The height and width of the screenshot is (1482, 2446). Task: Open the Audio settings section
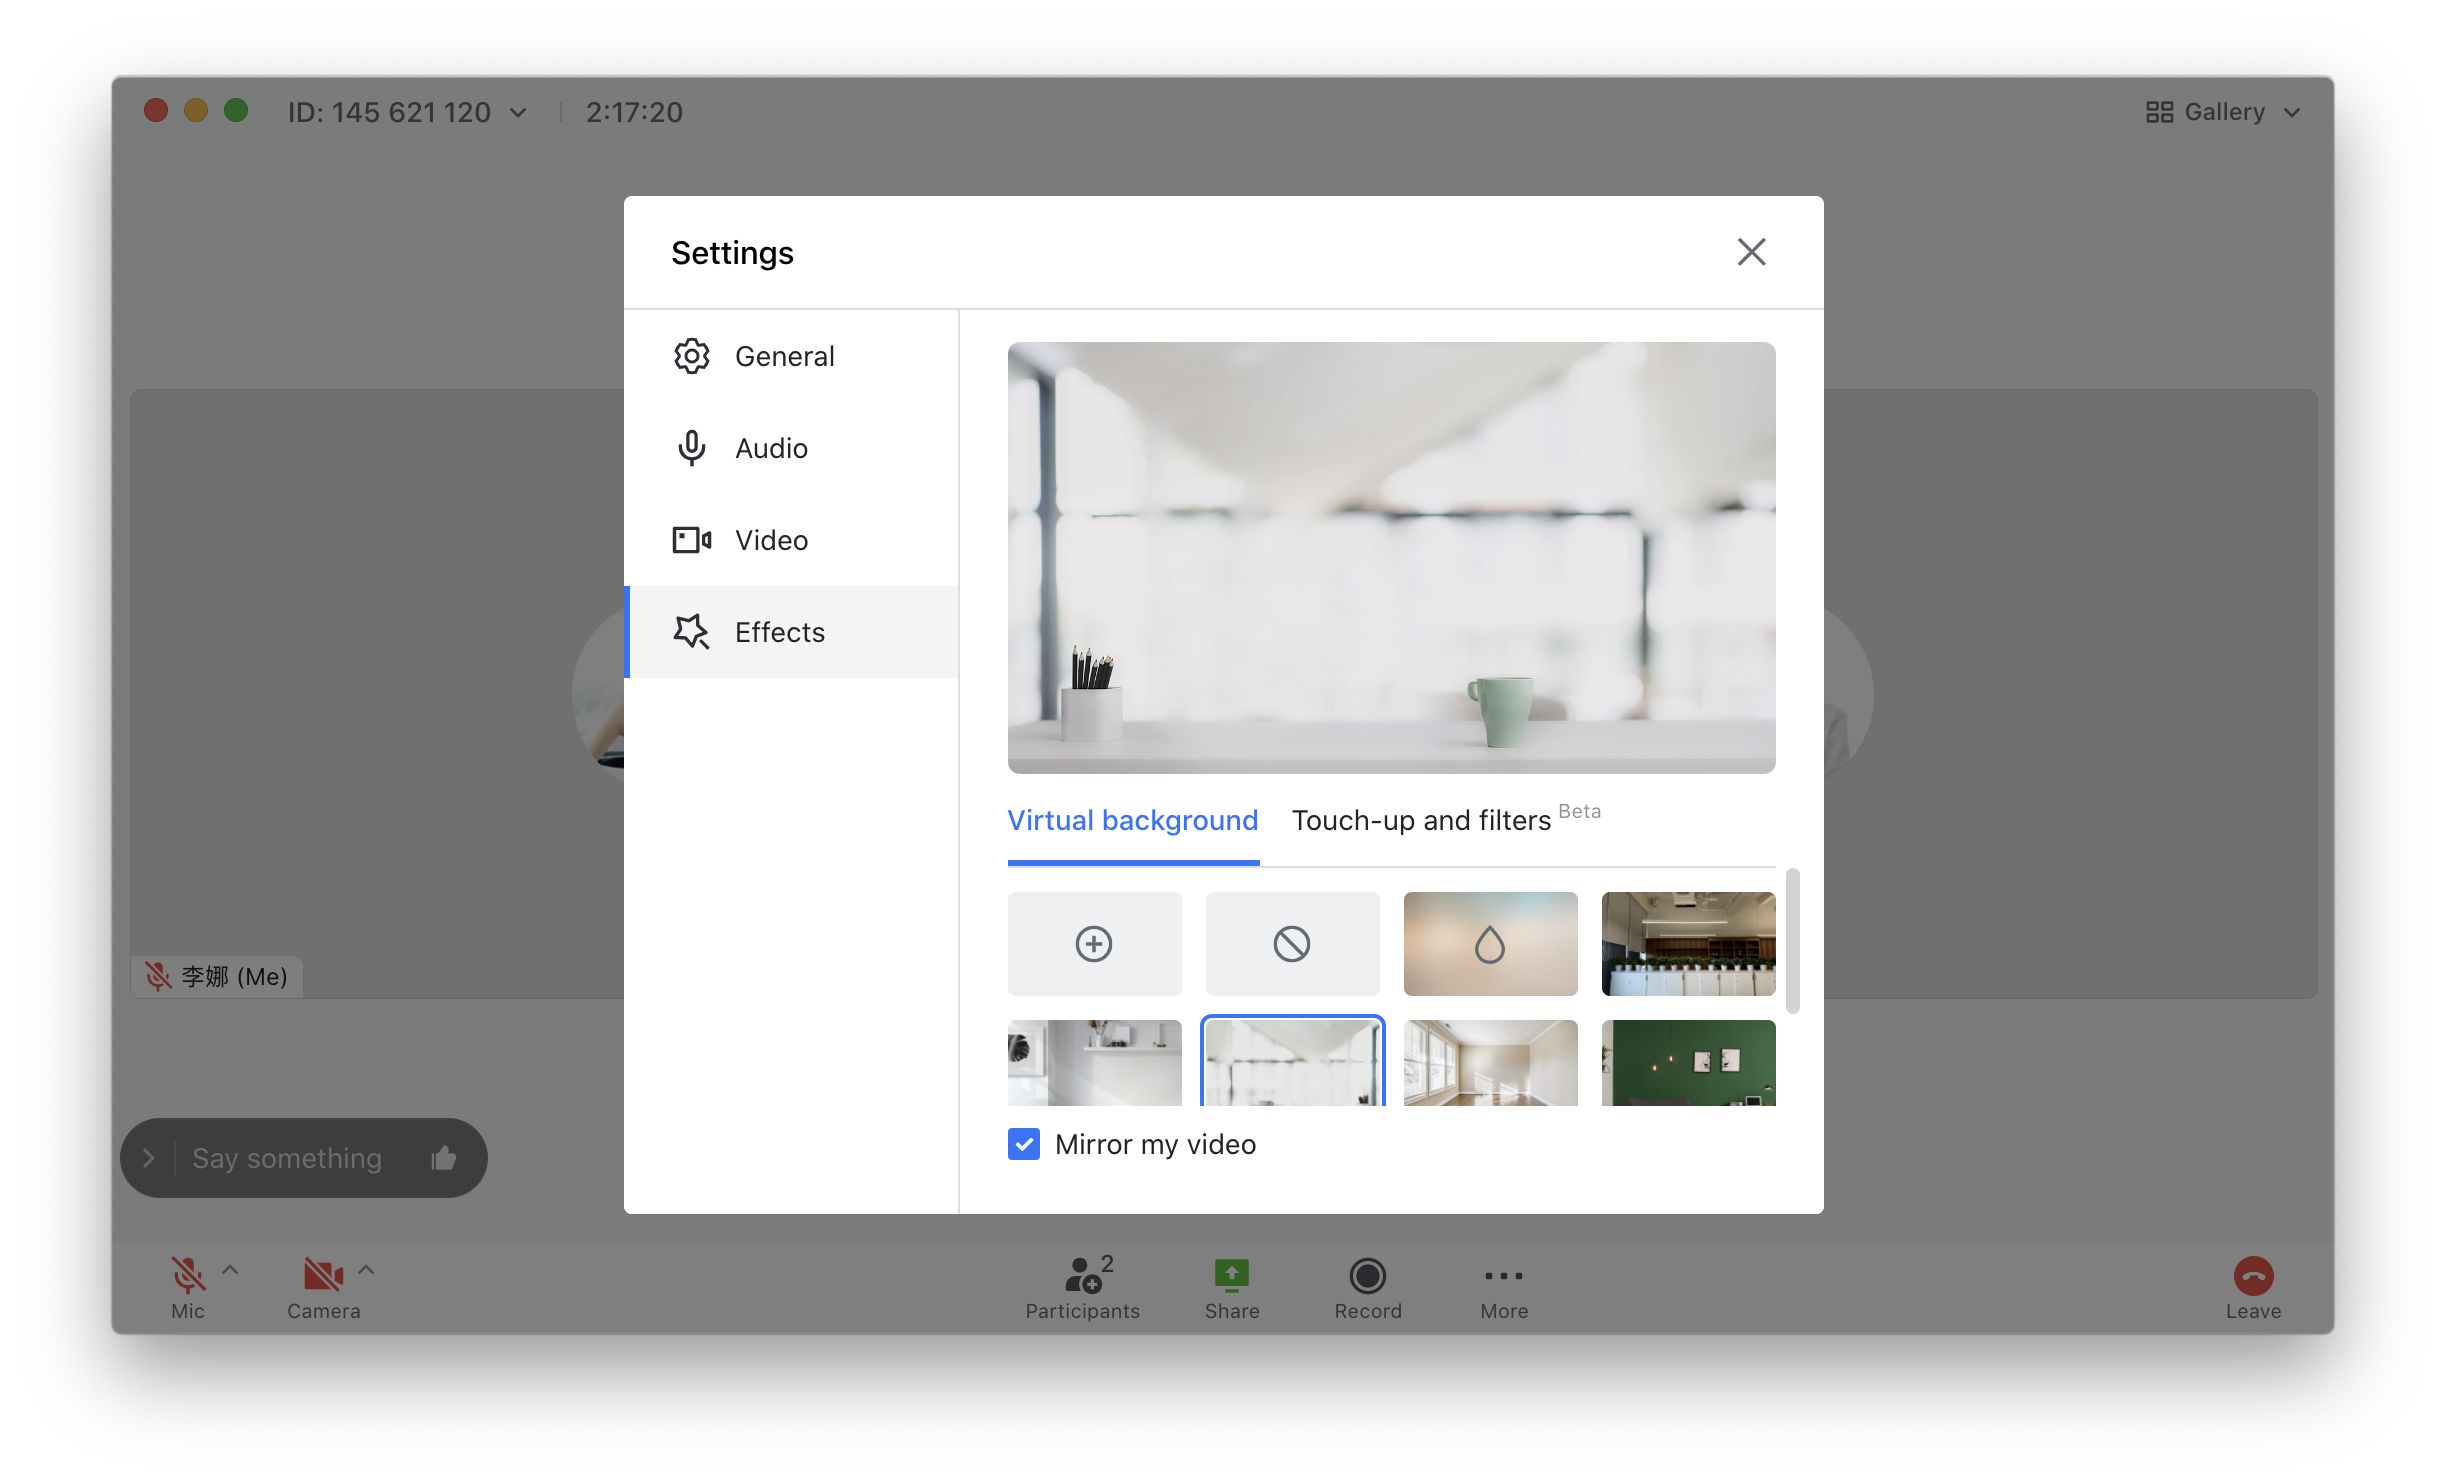click(791, 448)
